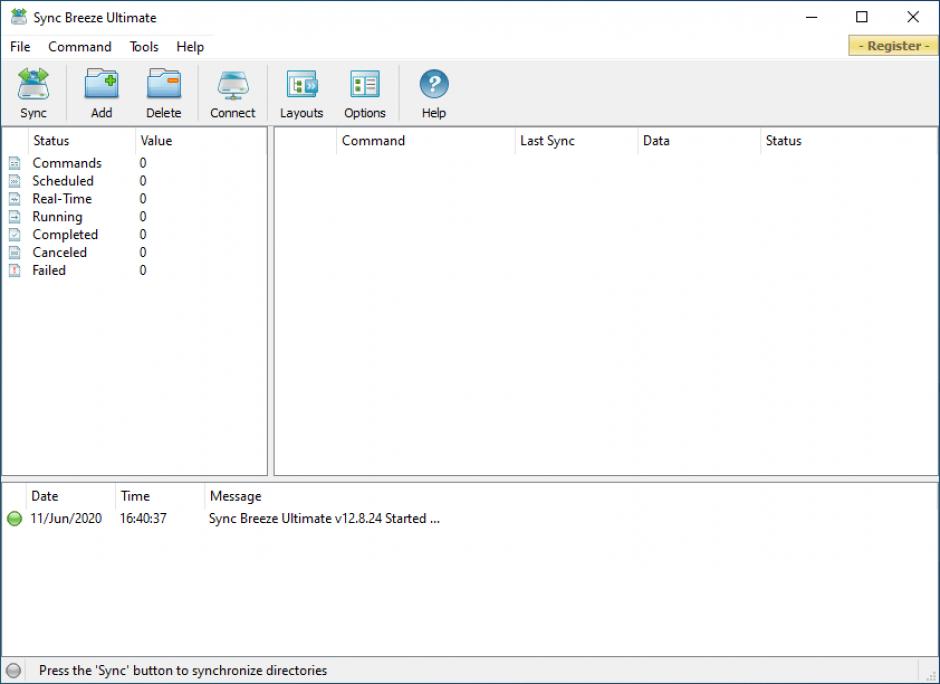Click the Delete folder toolbar icon

[164, 83]
